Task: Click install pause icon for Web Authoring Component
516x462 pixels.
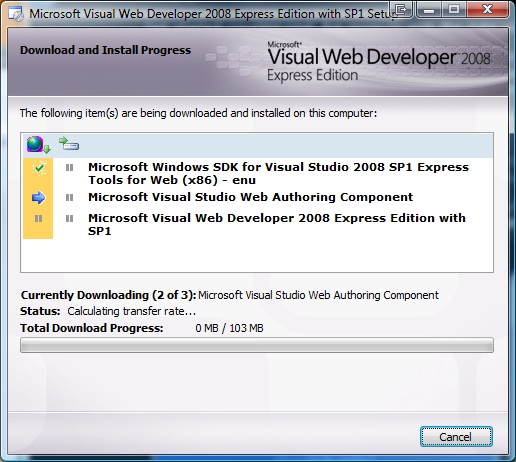Action: click(x=69, y=198)
